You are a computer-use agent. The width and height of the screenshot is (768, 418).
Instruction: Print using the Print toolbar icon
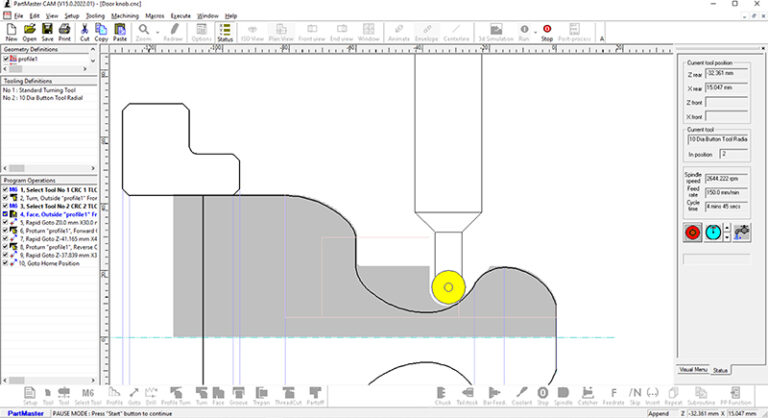tap(65, 32)
